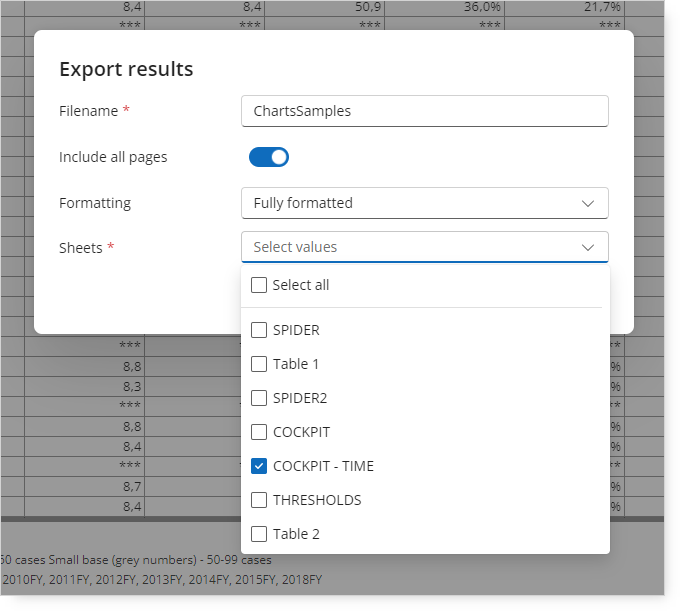Click the Sheets label

pyautogui.click(x=81, y=248)
